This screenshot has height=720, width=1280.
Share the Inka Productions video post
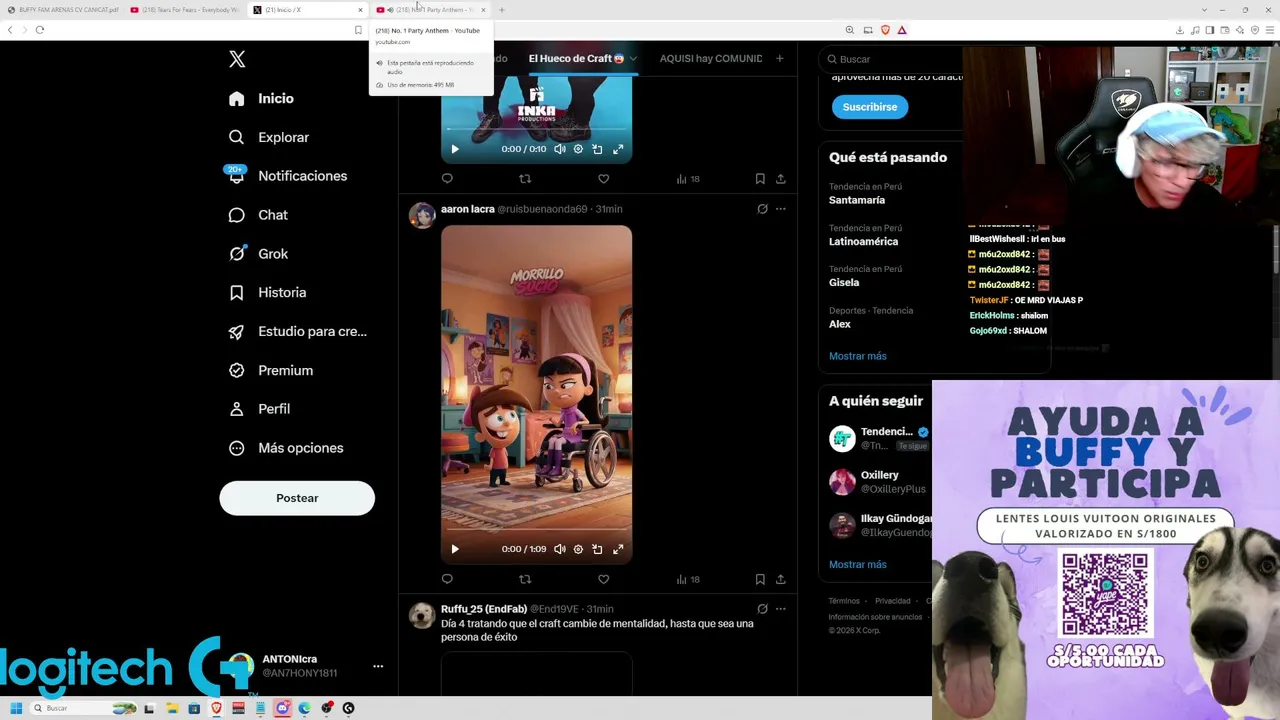pyautogui.click(x=781, y=179)
